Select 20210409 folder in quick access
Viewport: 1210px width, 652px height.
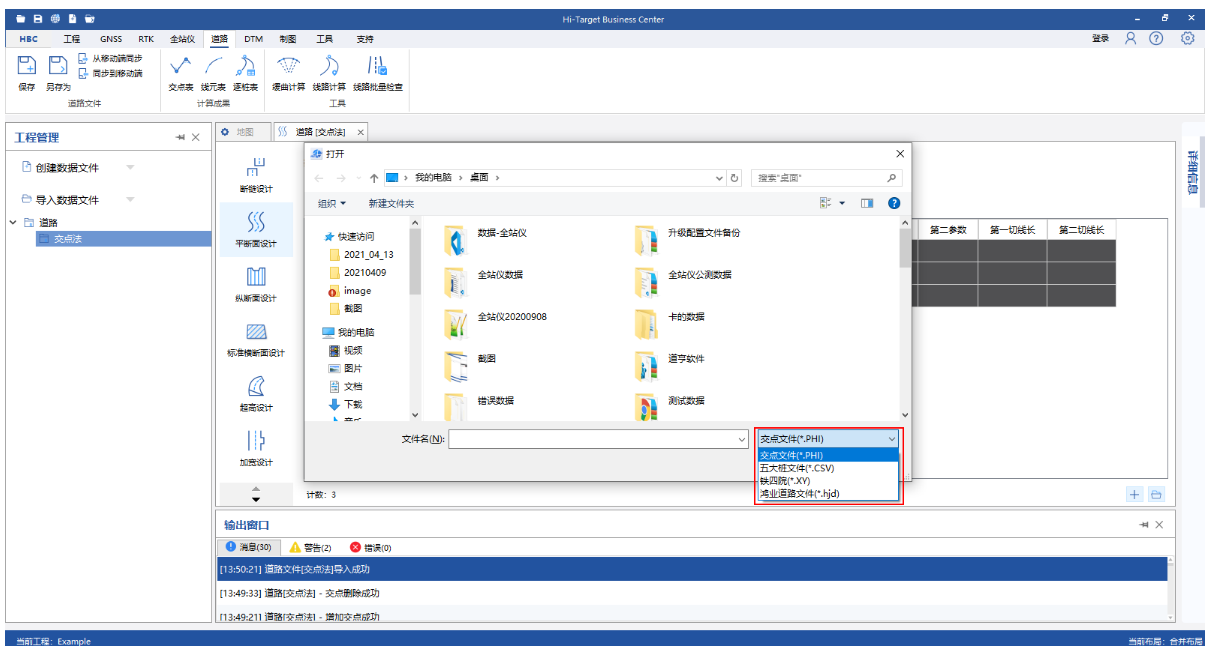coord(365,272)
